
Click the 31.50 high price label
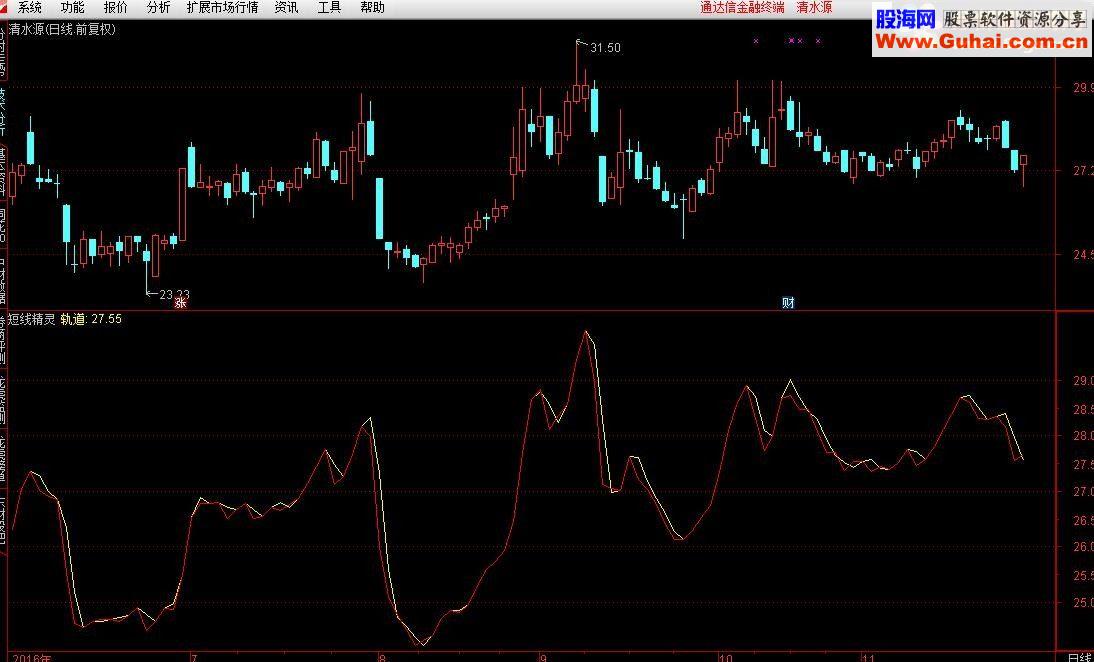605,47
